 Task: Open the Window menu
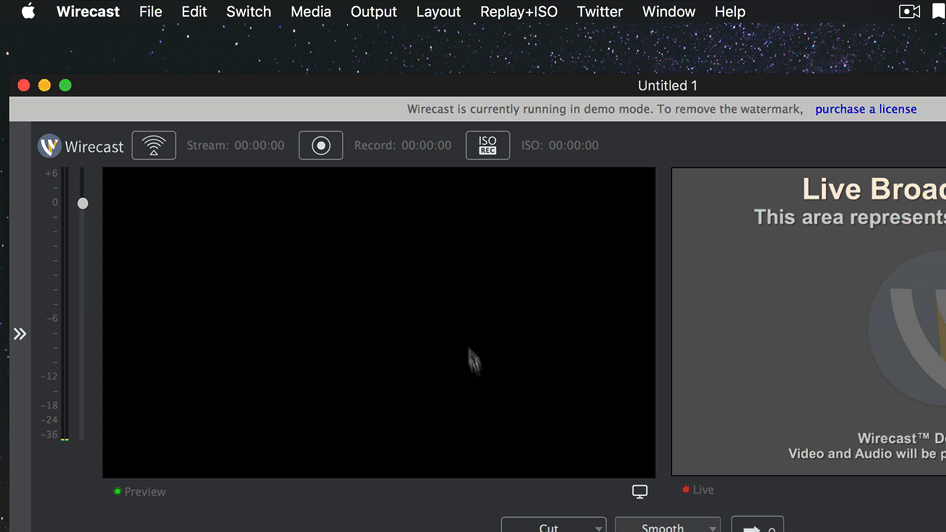point(668,11)
